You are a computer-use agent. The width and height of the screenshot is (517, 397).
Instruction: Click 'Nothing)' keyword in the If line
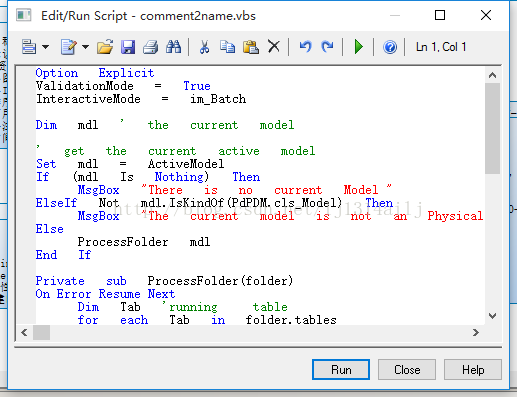coord(182,177)
